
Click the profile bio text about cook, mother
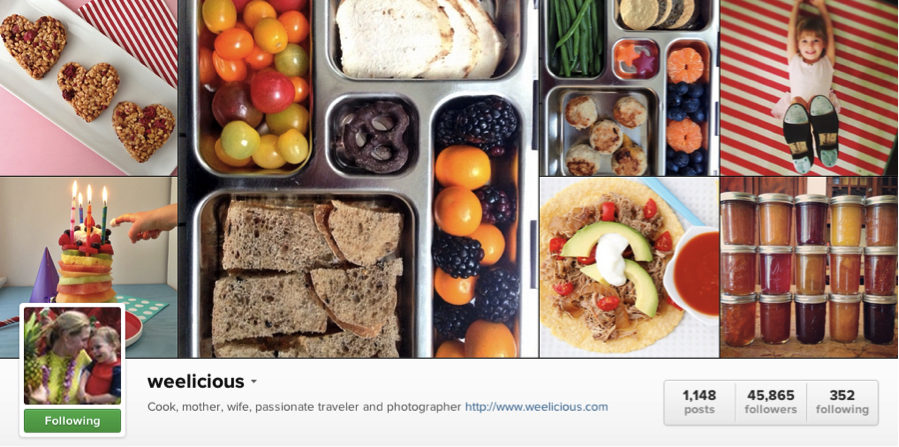[304, 407]
